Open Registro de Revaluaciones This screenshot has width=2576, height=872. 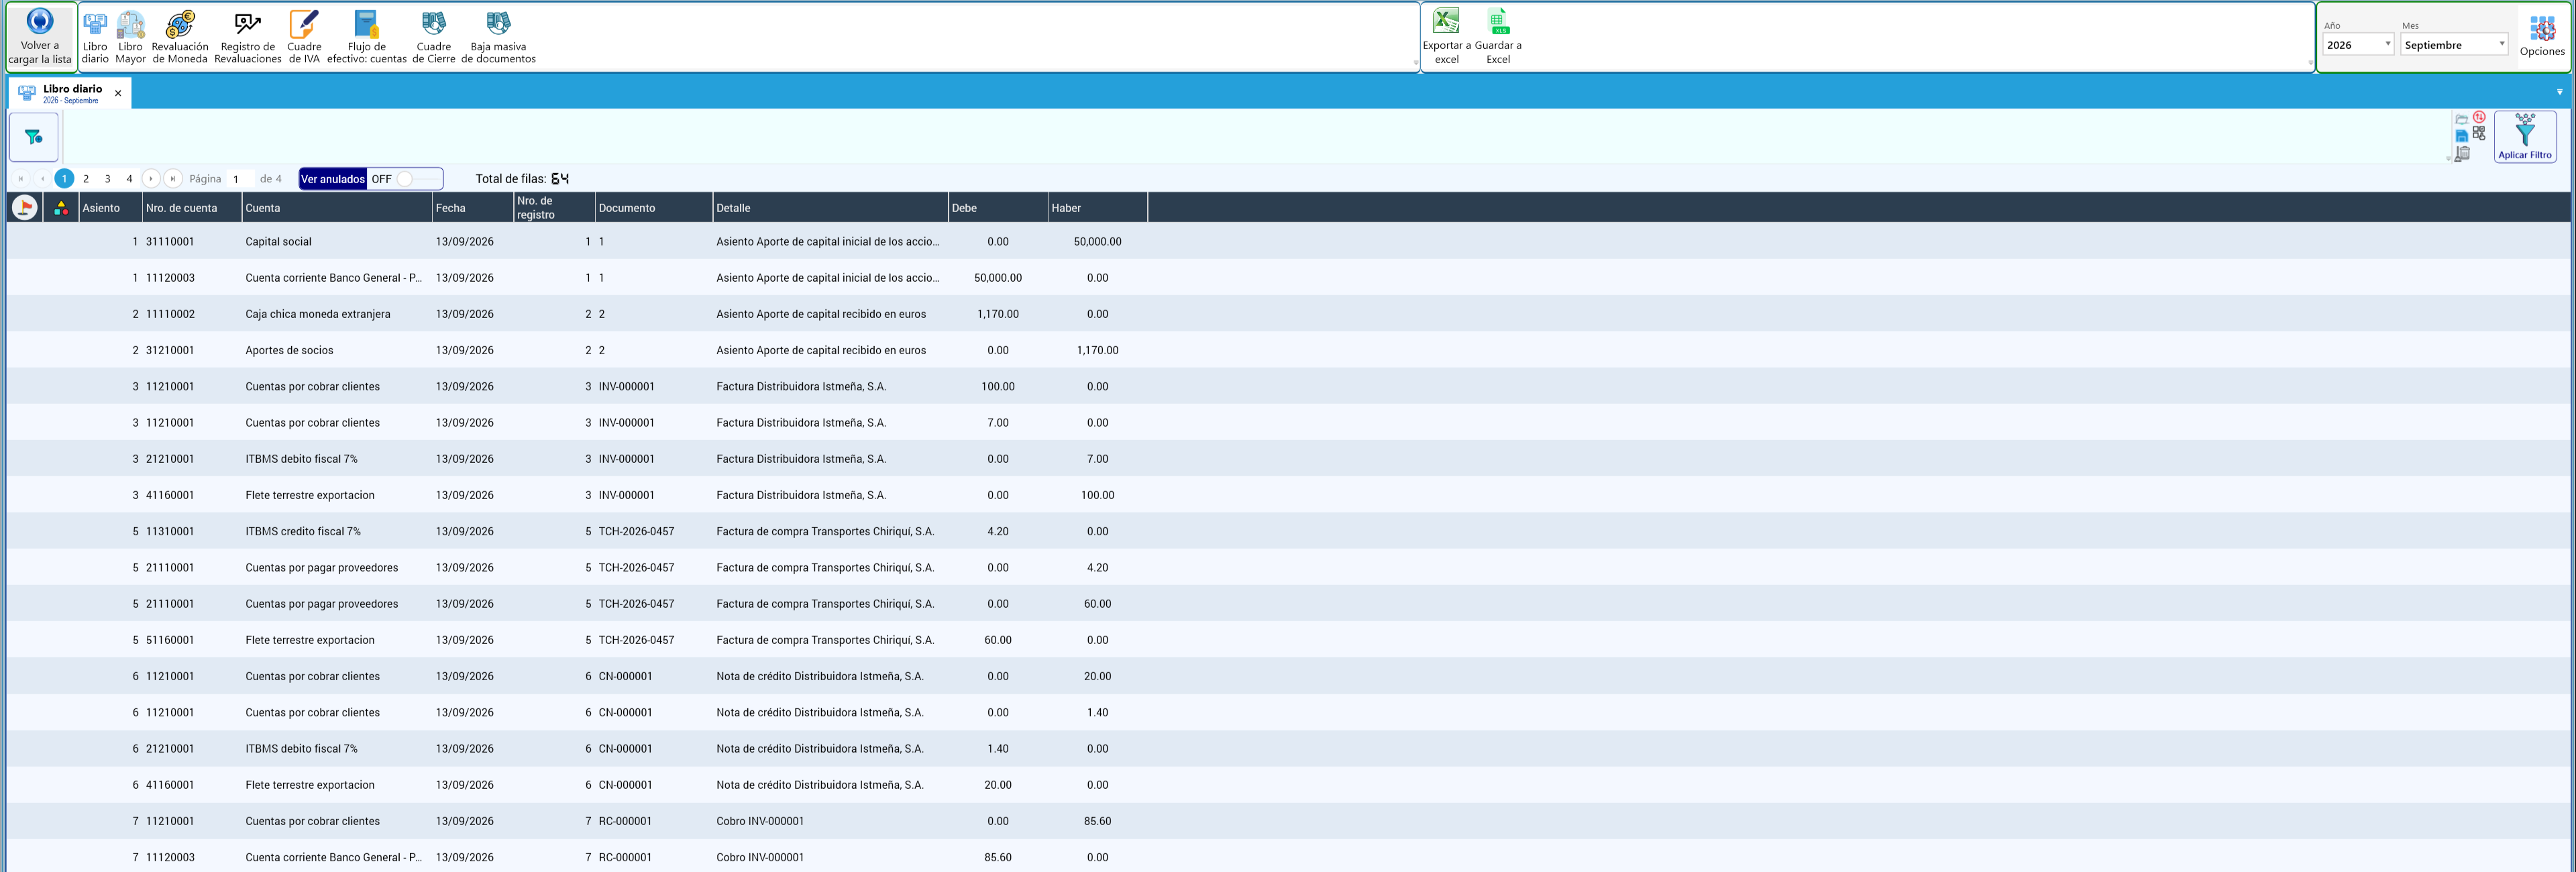[x=248, y=37]
